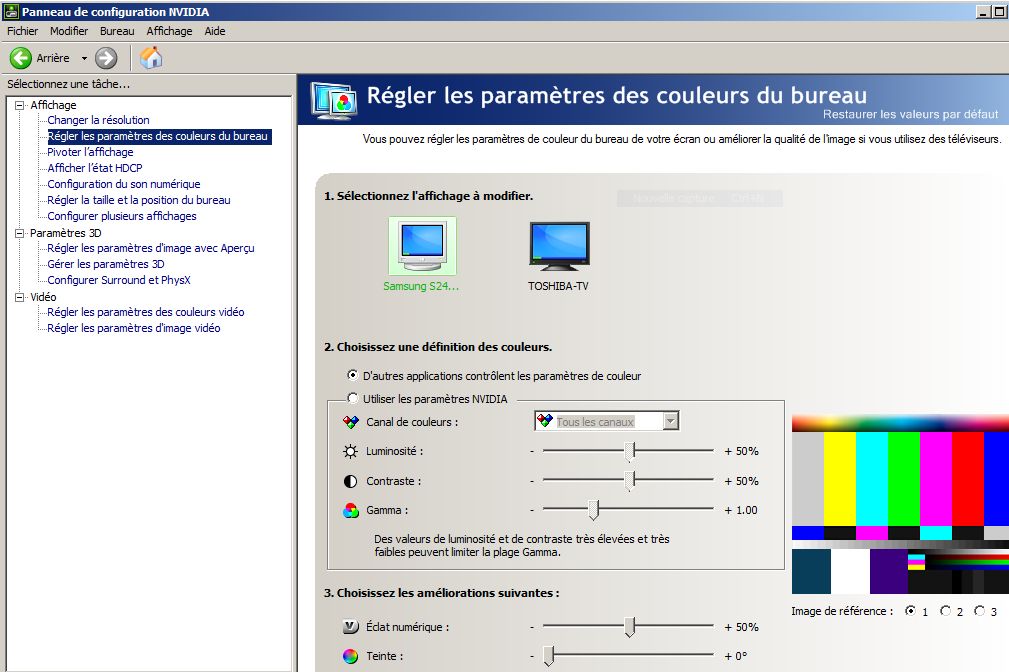Select the TOSHIBA-TV display icon

pyautogui.click(x=559, y=246)
